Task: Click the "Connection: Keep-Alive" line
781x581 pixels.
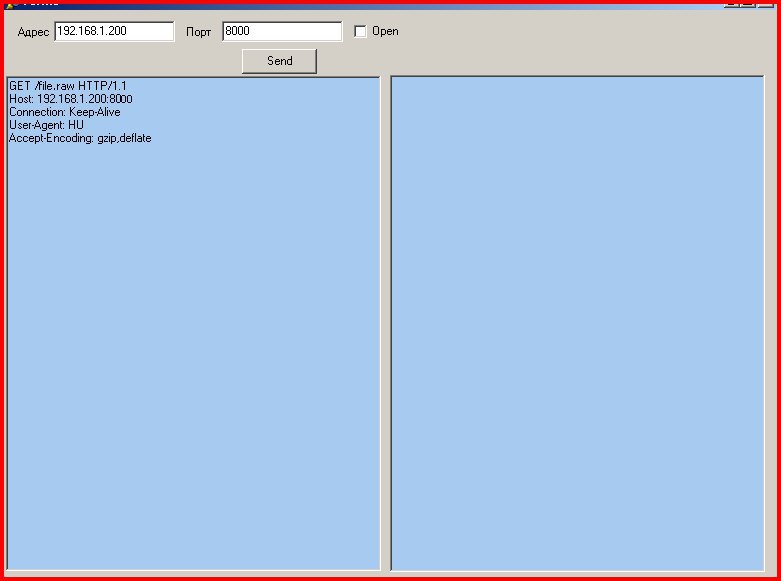Action: click(x=65, y=112)
